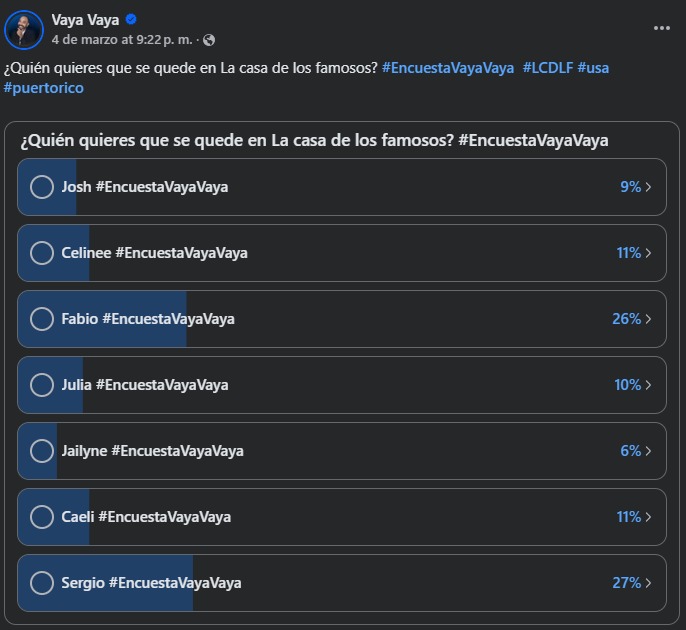Expand Fabio 26% results chevron

tap(649, 319)
